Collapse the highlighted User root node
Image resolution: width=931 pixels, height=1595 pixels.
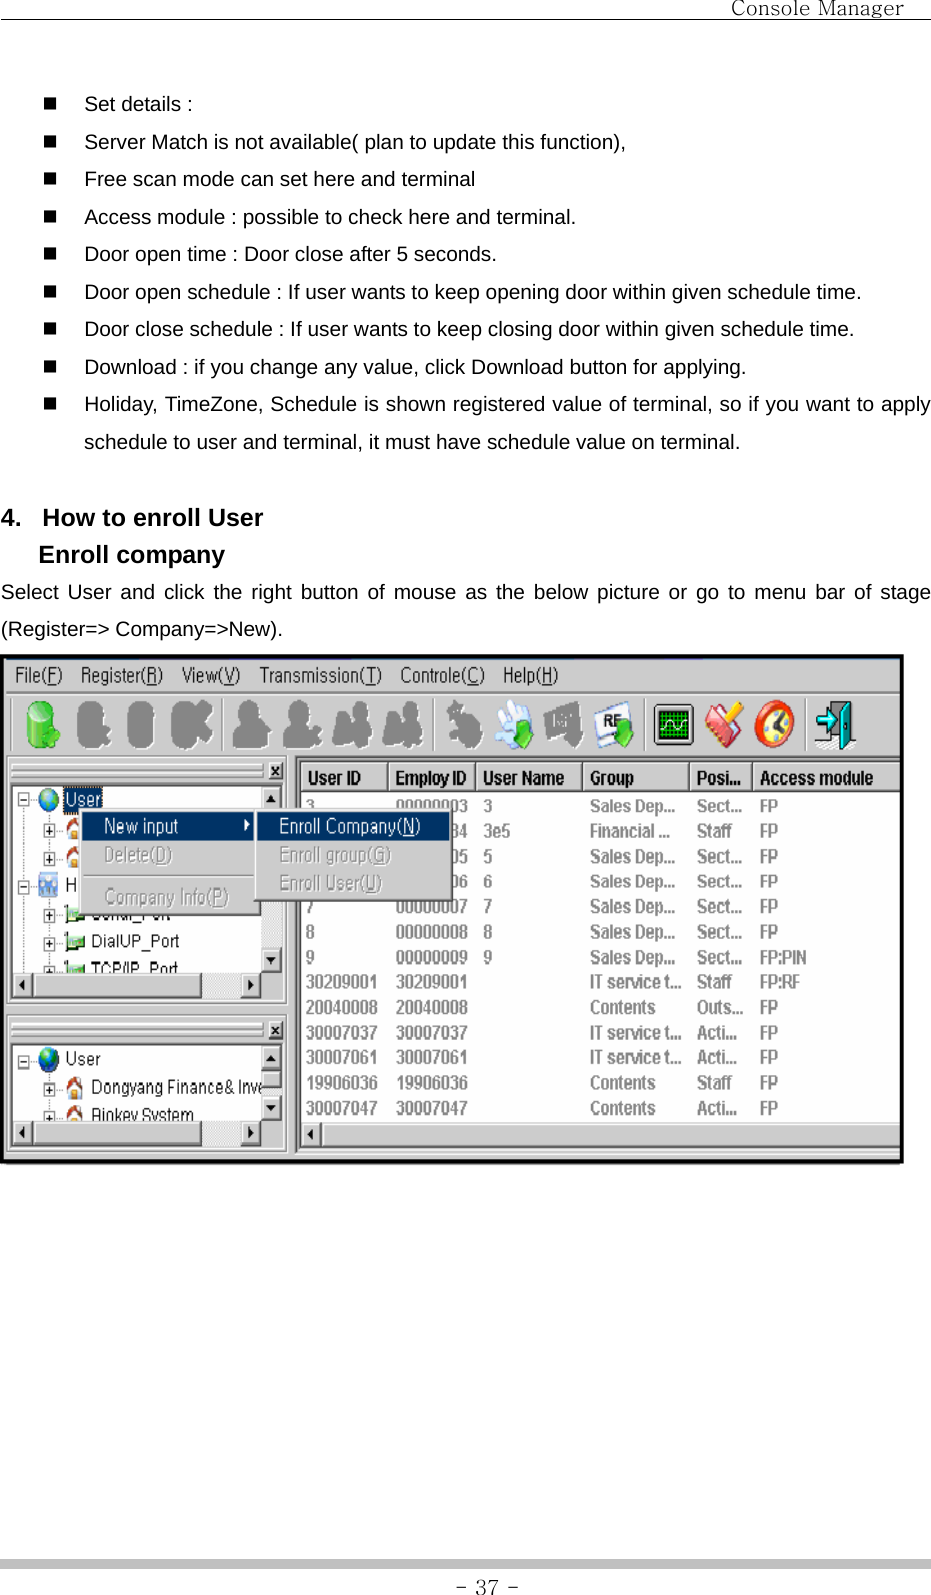pyautogui.click(x=24, y=799)
